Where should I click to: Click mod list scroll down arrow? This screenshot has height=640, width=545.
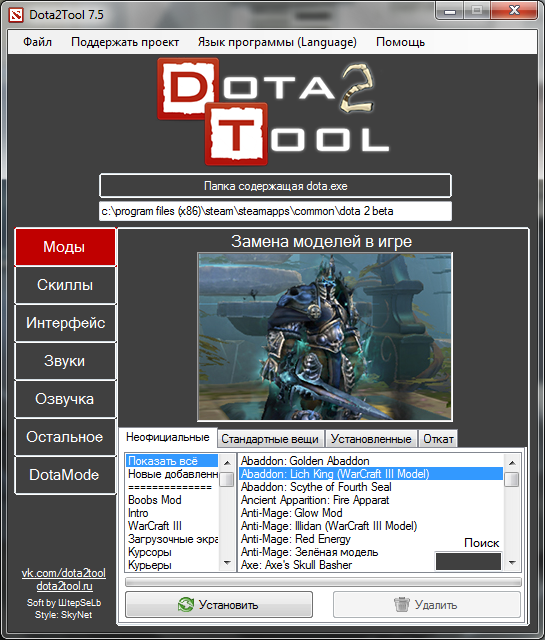(x=512, y=563)
